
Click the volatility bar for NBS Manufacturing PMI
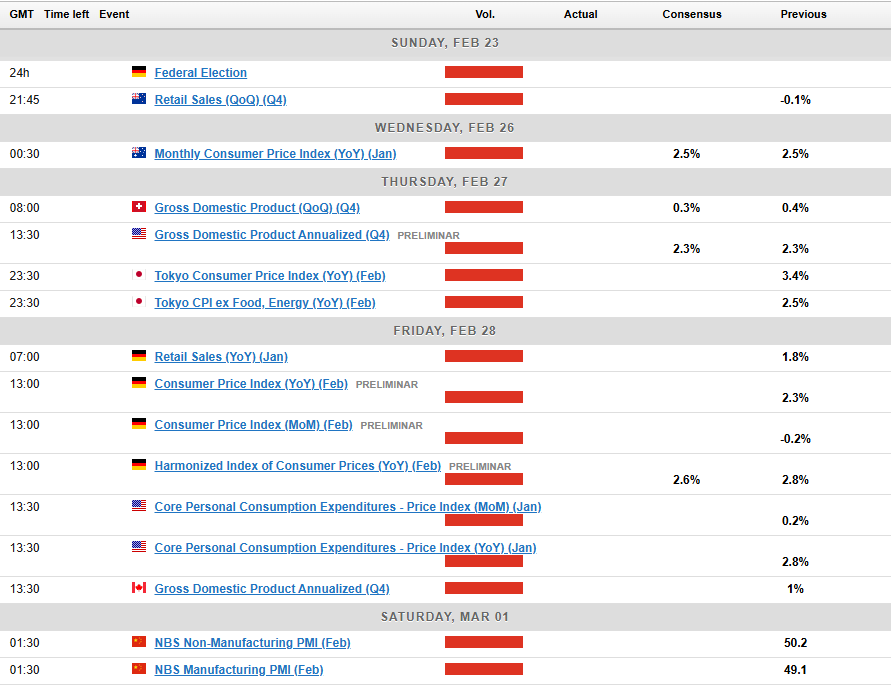tap(484, 670)
